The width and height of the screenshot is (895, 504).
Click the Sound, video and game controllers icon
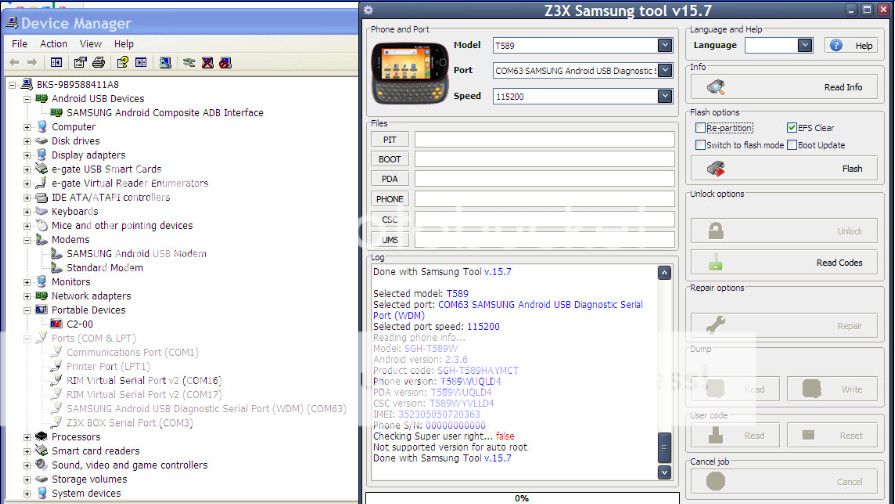pyautogui.click(x=41, y=465)
